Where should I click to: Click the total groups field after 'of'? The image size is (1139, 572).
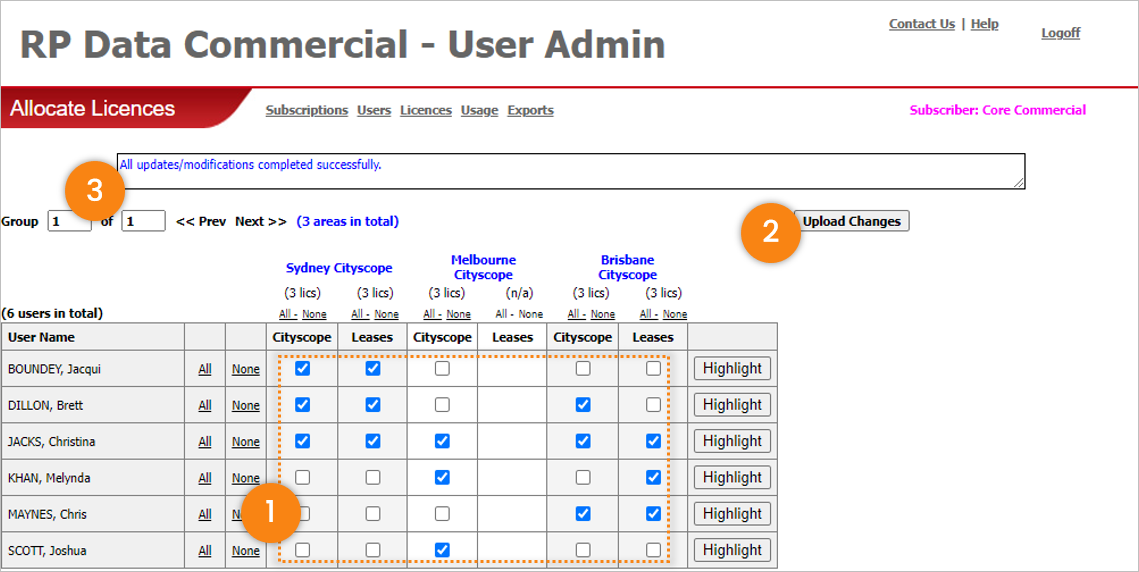point(143,221)
